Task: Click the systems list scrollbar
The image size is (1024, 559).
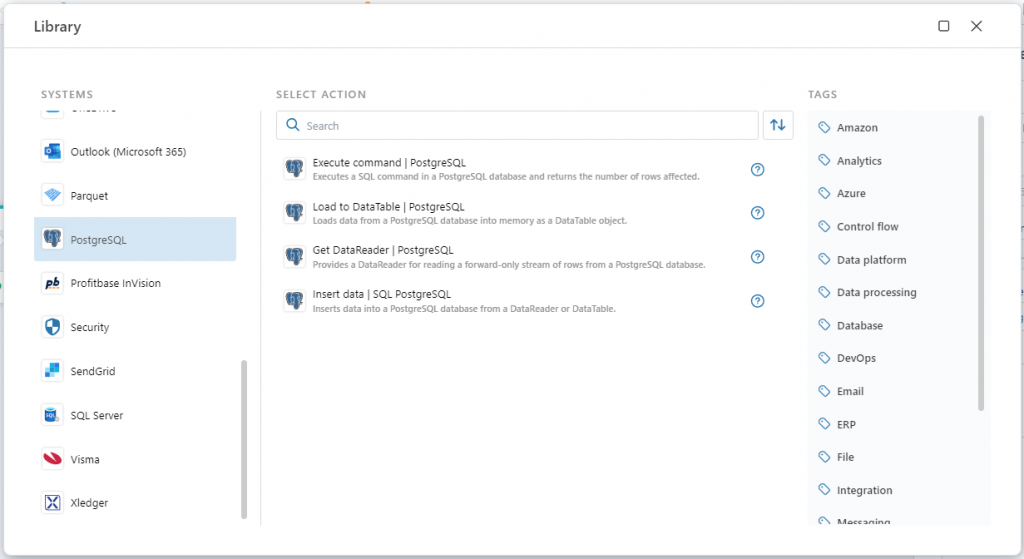Action: (x=244, y=440)
